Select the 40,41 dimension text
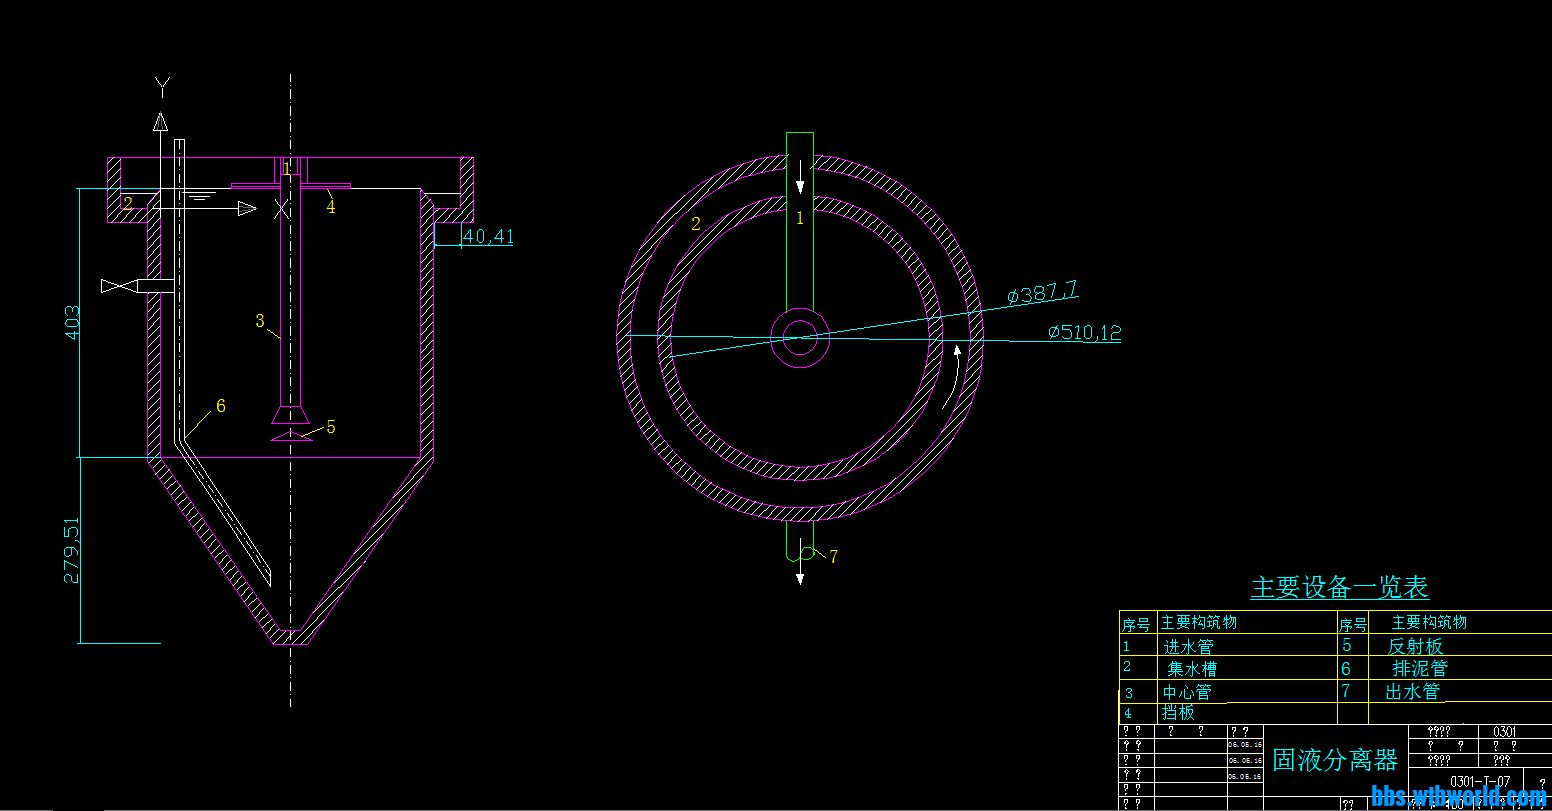Viewport: 1552px width, 811px height. (489, 237)
